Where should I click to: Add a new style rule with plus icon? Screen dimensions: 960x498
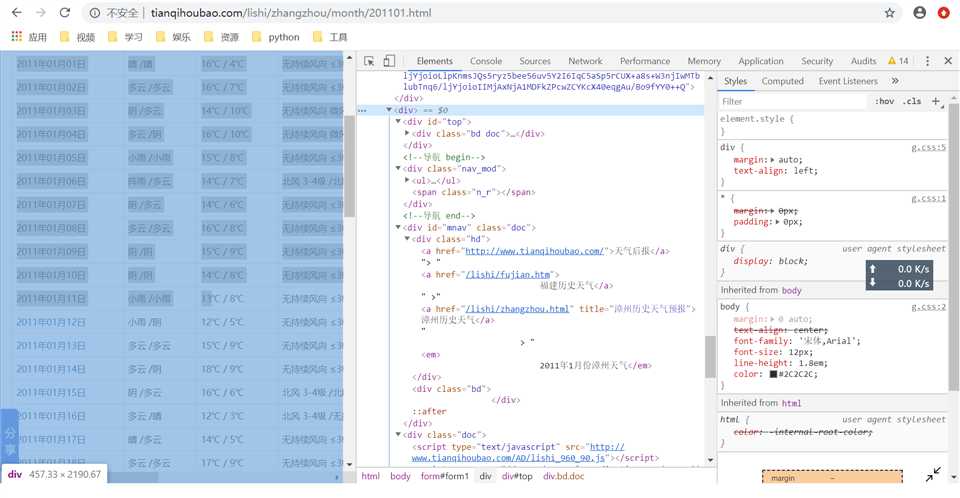(x=936, y=101)
